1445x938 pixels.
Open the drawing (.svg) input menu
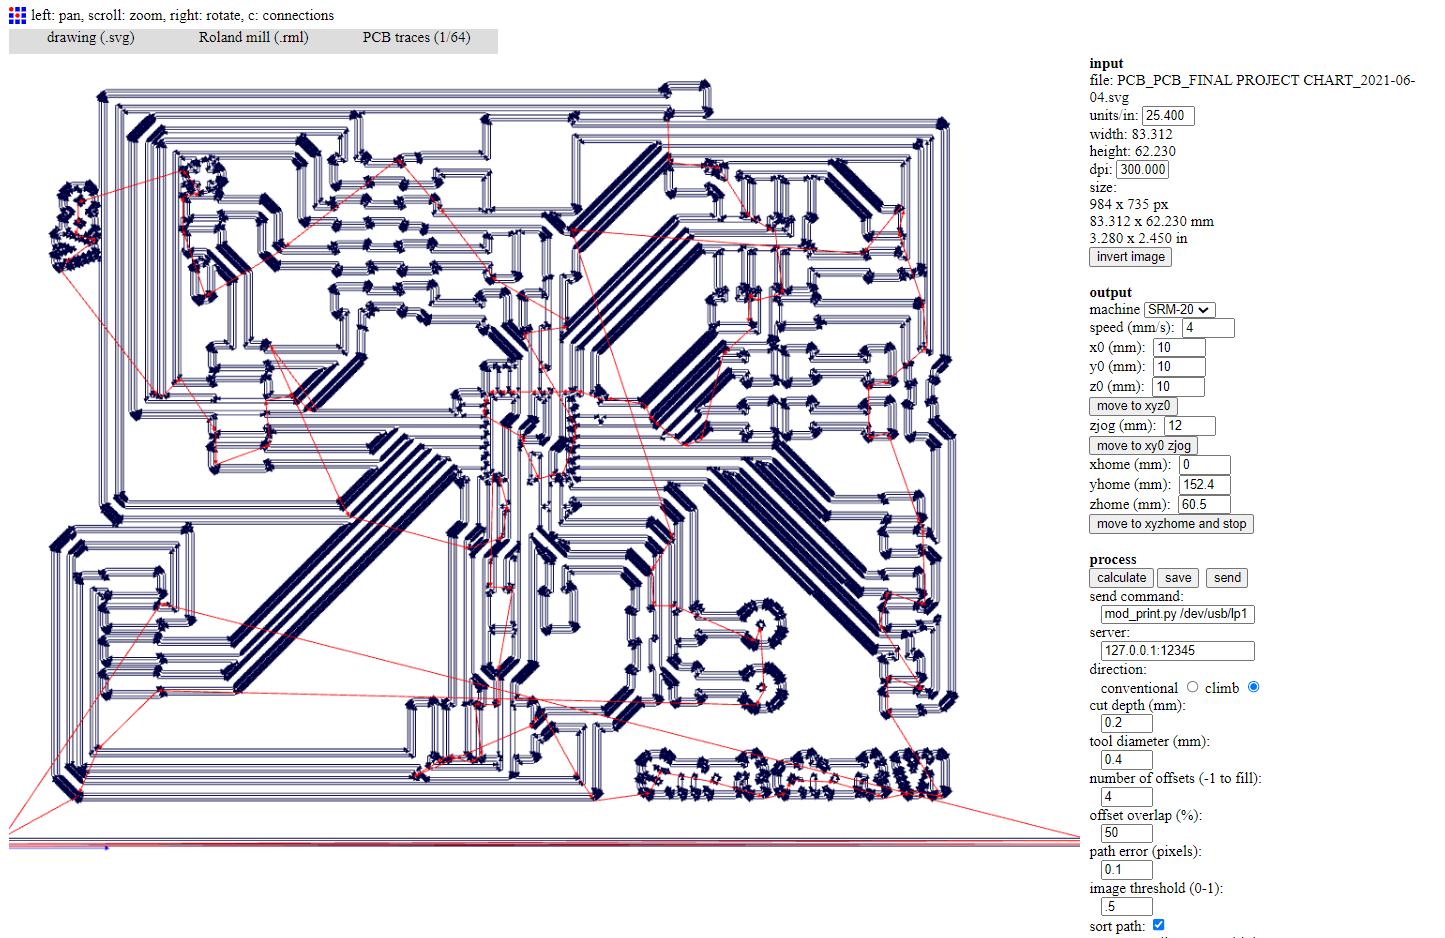coord(90,37)
